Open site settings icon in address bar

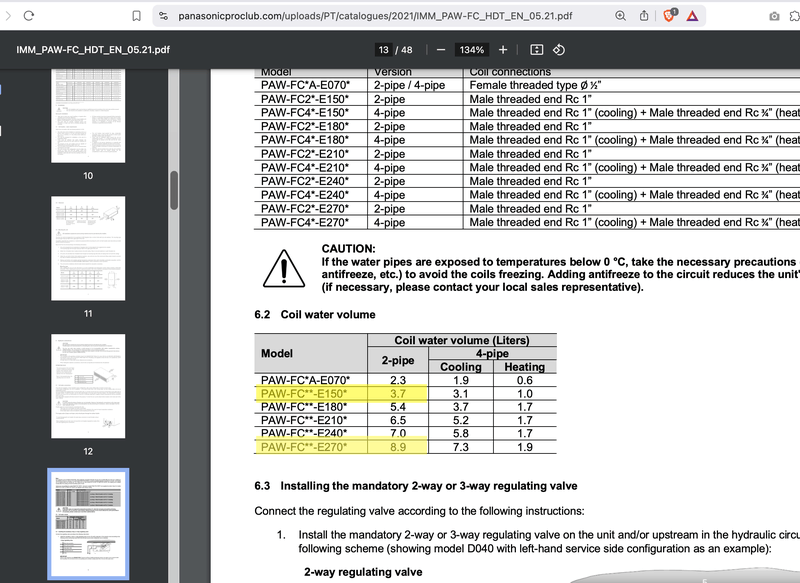point(163,16)
